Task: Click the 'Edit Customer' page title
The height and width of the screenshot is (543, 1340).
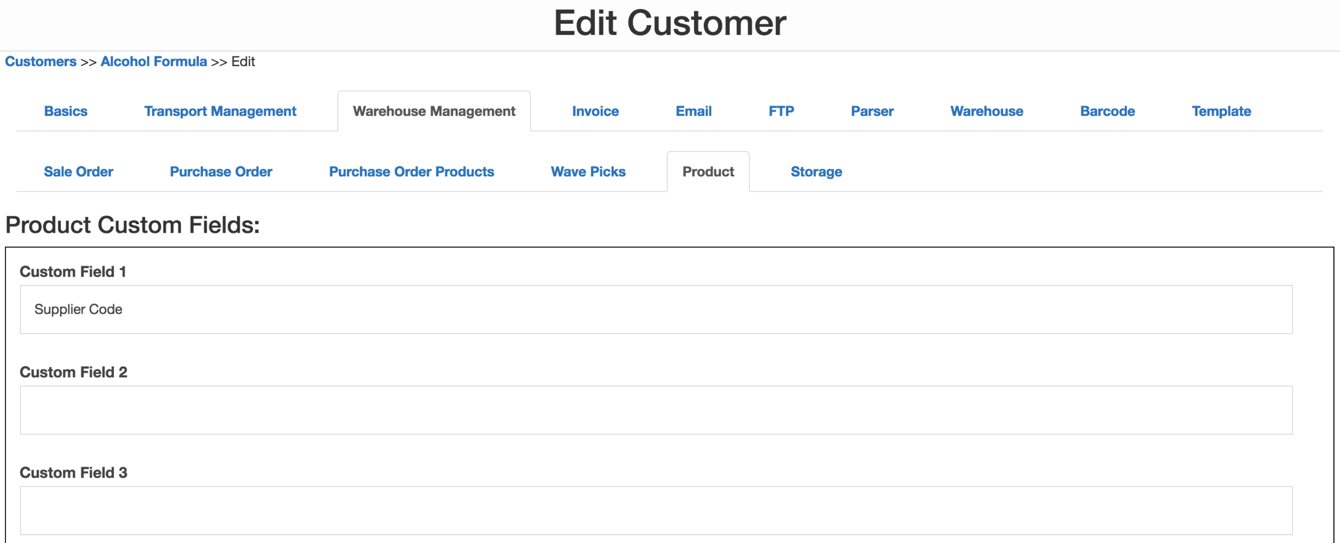Action: (x=670, y=22)
